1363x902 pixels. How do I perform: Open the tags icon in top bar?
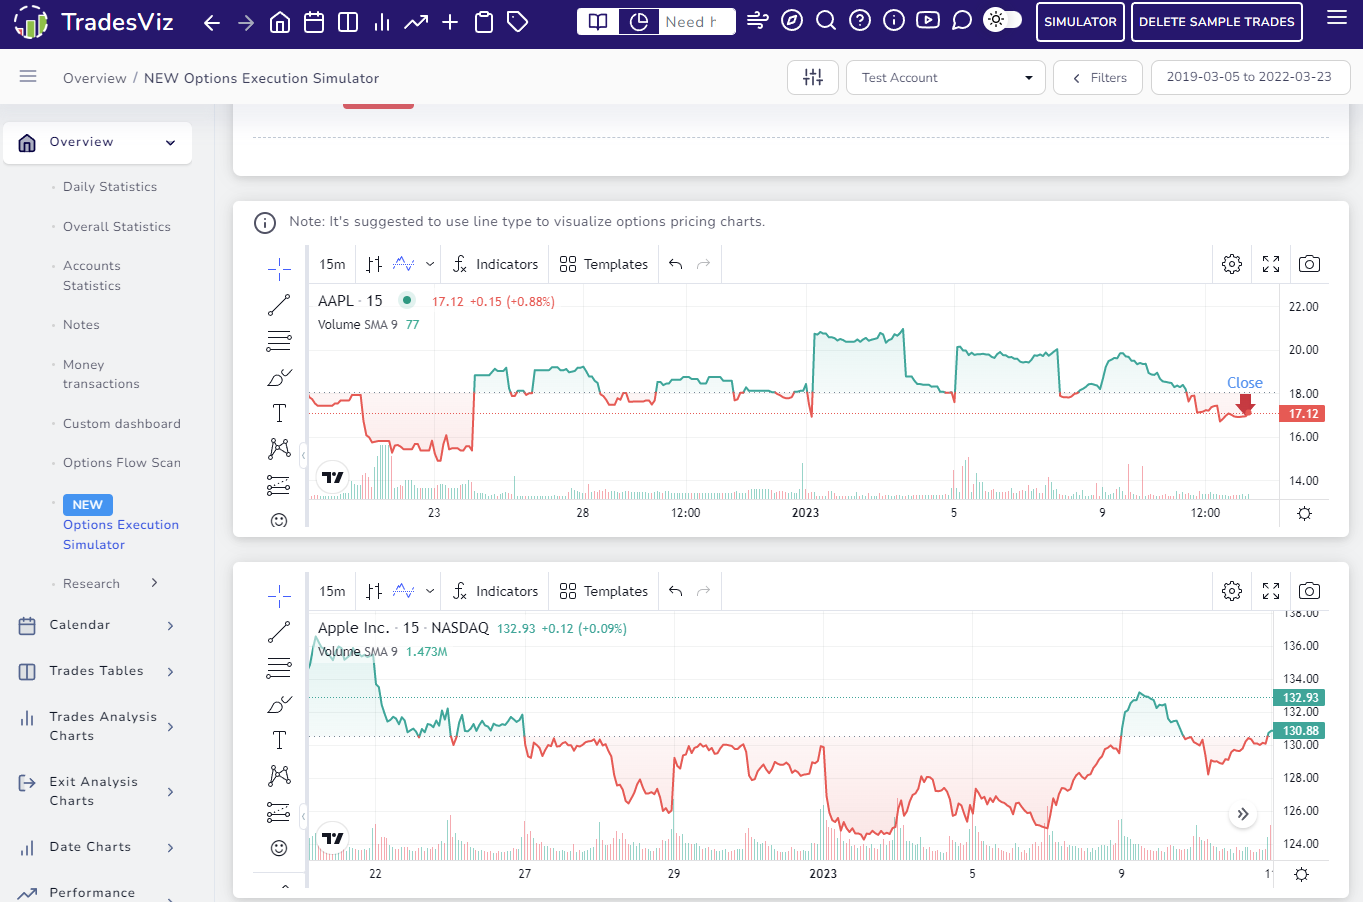coord(518,22)
